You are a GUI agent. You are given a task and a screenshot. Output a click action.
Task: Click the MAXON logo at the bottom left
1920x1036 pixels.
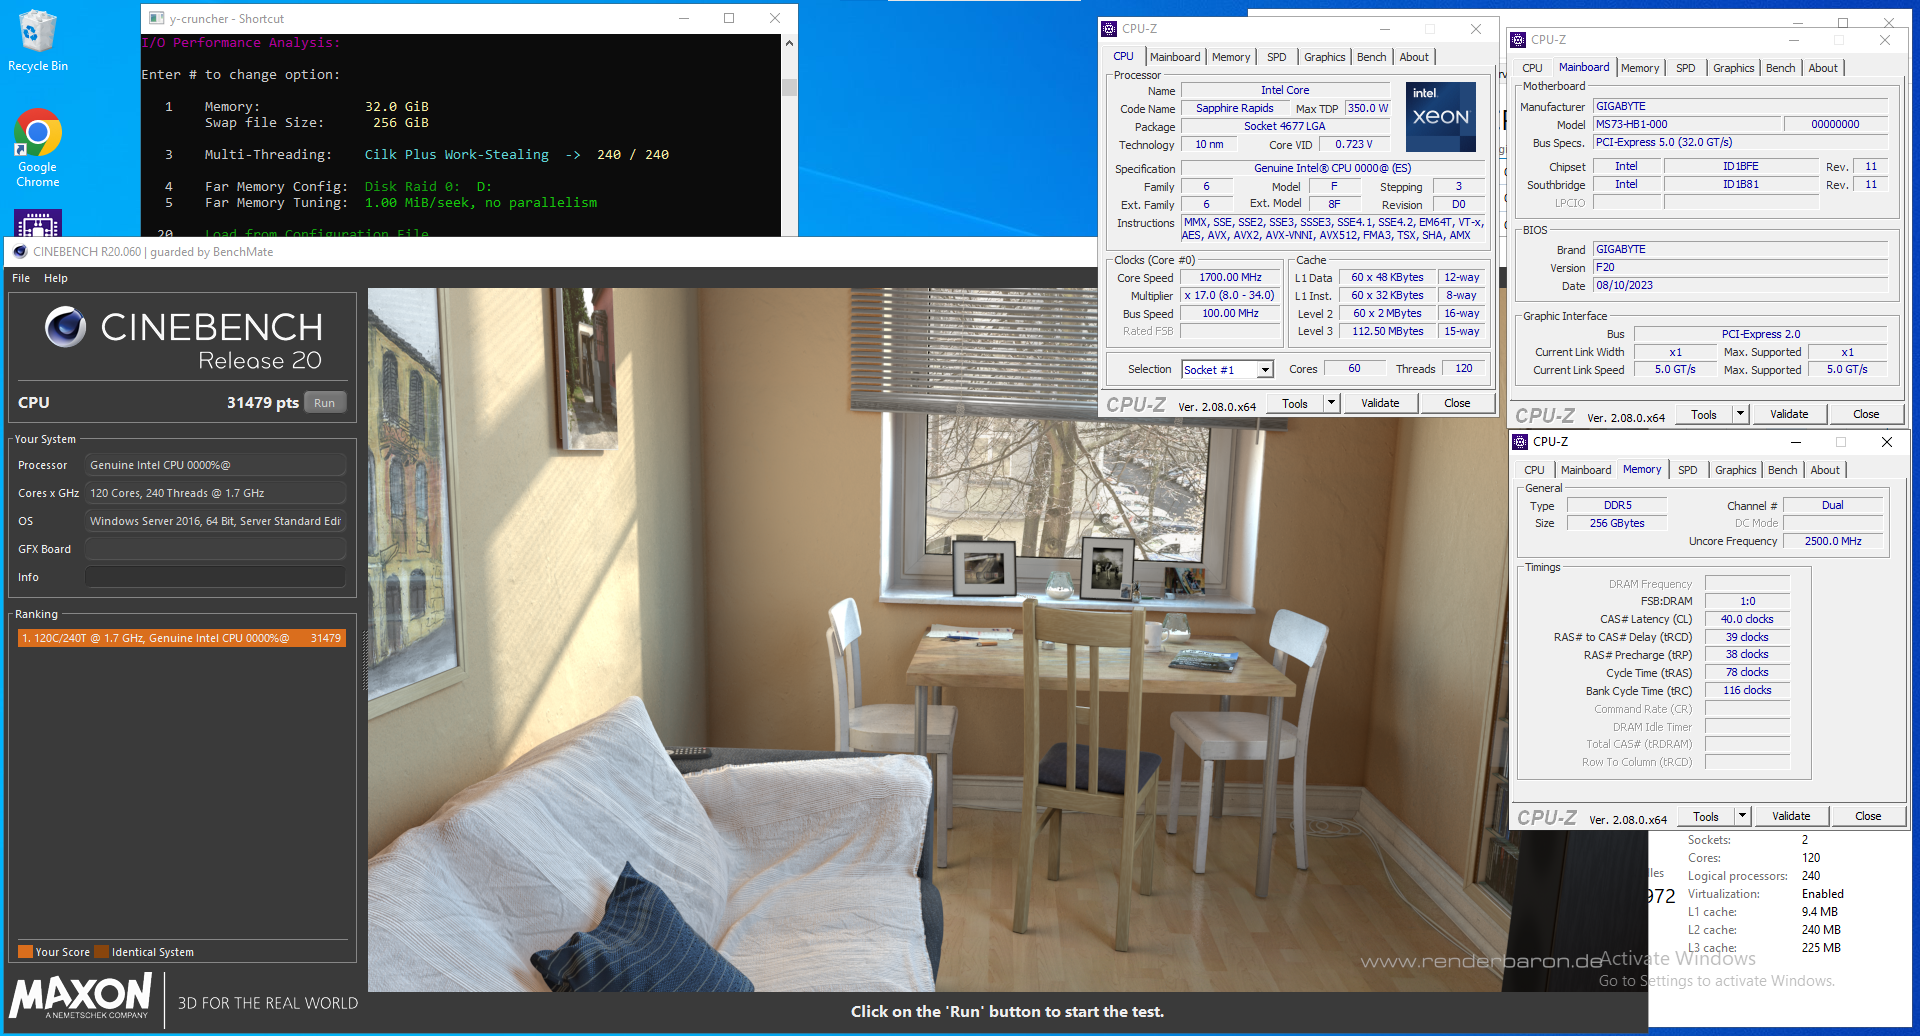click(80, 997)
